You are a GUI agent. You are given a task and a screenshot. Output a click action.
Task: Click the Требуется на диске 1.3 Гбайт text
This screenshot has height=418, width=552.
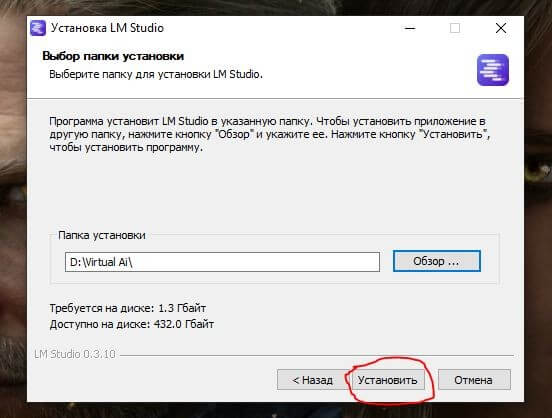click(127, 308)
